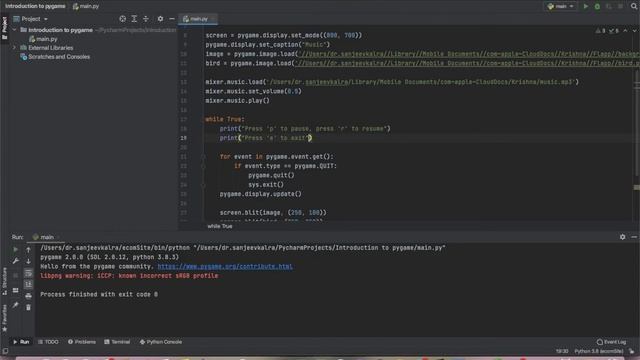Start debugging with the green bug icon
The width and height of the screenshot is (640, 360).
tap(597, 6)
